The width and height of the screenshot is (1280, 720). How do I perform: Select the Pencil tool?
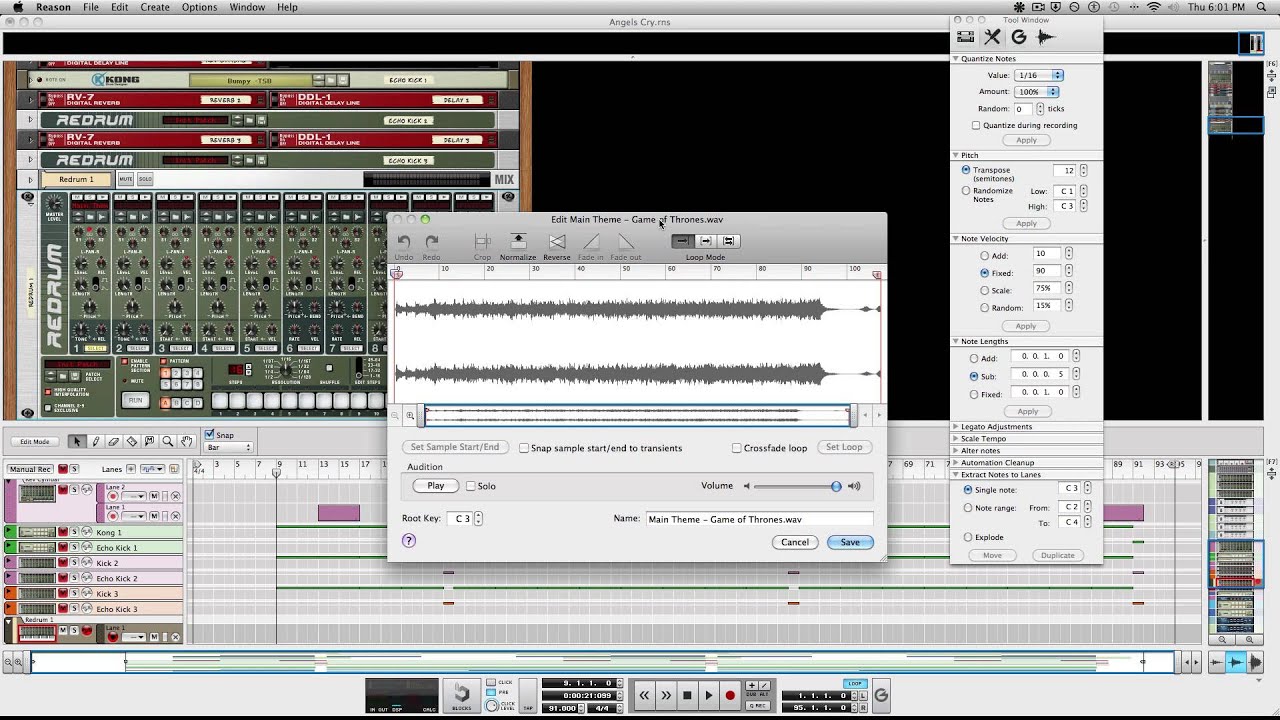[95, 441]
